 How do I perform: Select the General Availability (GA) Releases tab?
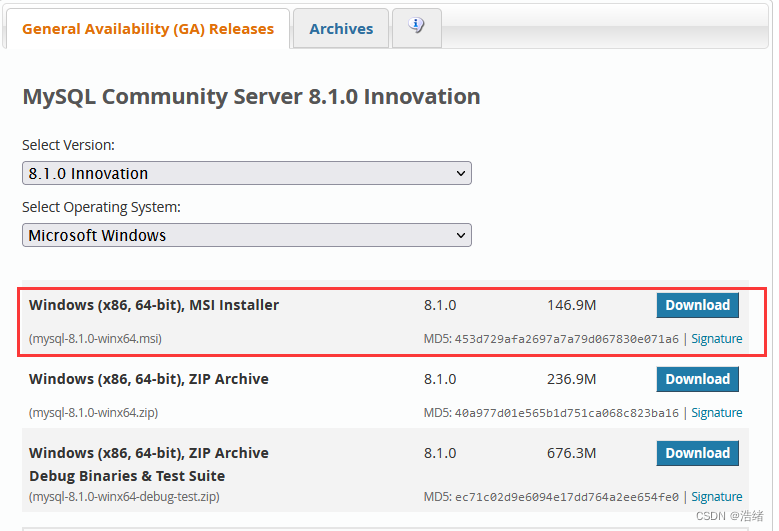point(148,29)
